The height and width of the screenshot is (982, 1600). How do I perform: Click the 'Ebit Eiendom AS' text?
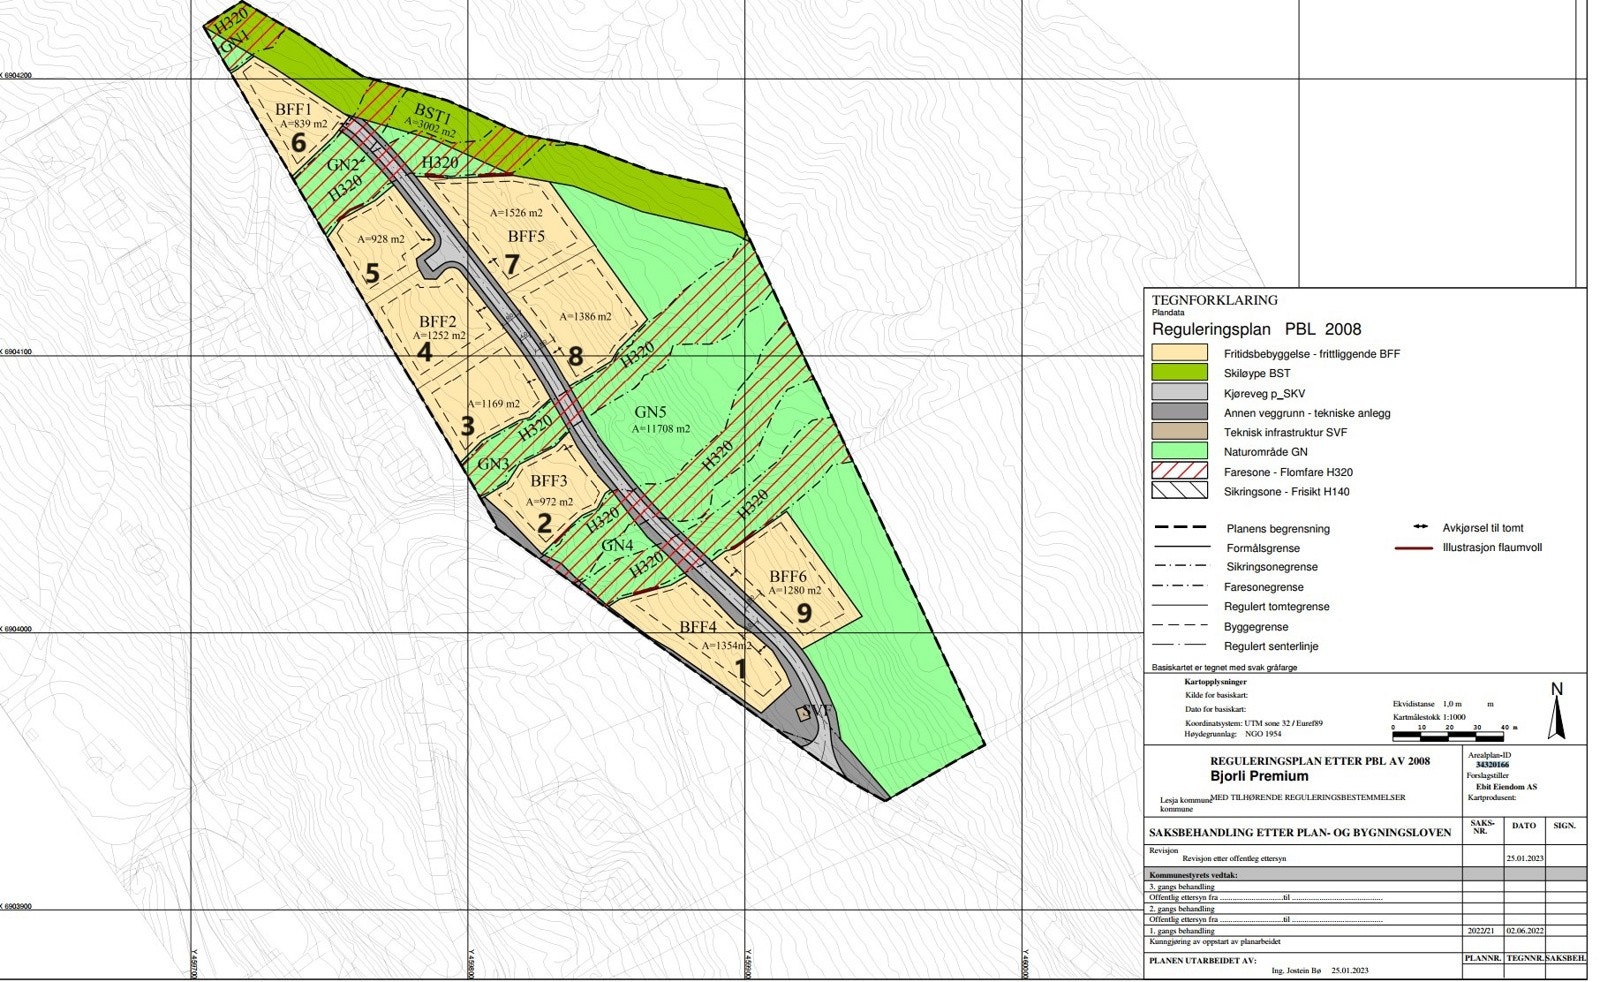pos(1506,787)
